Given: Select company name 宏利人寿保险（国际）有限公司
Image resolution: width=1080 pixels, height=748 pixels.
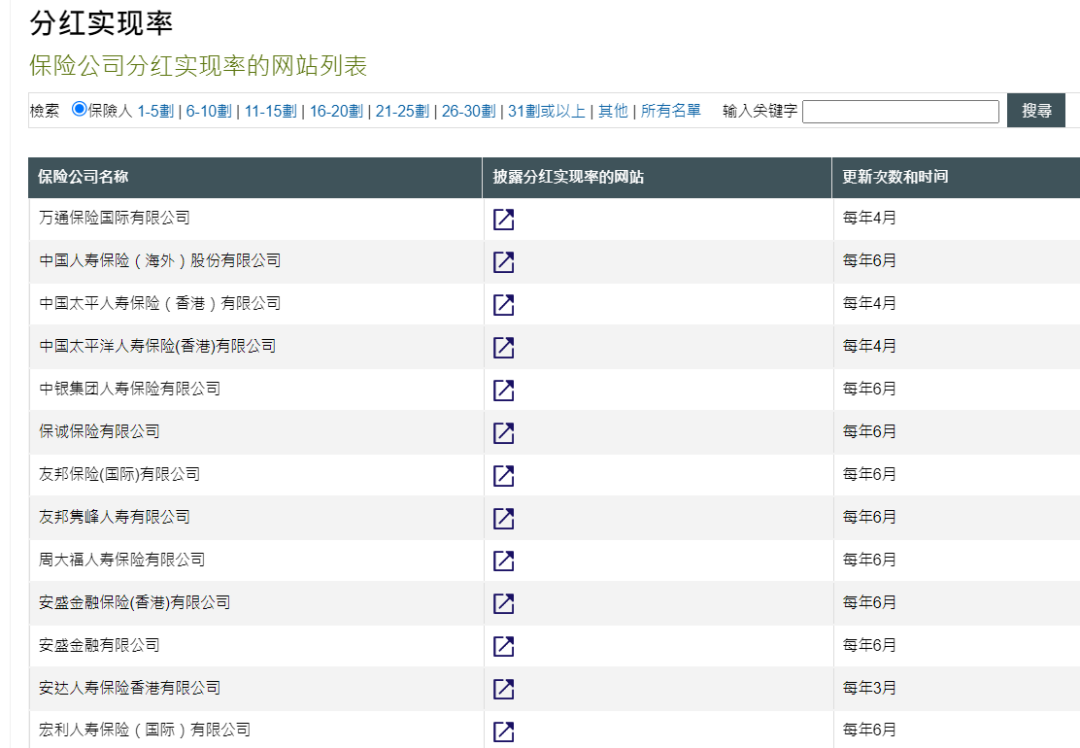Looking at the screenshot, I should 145,729.
